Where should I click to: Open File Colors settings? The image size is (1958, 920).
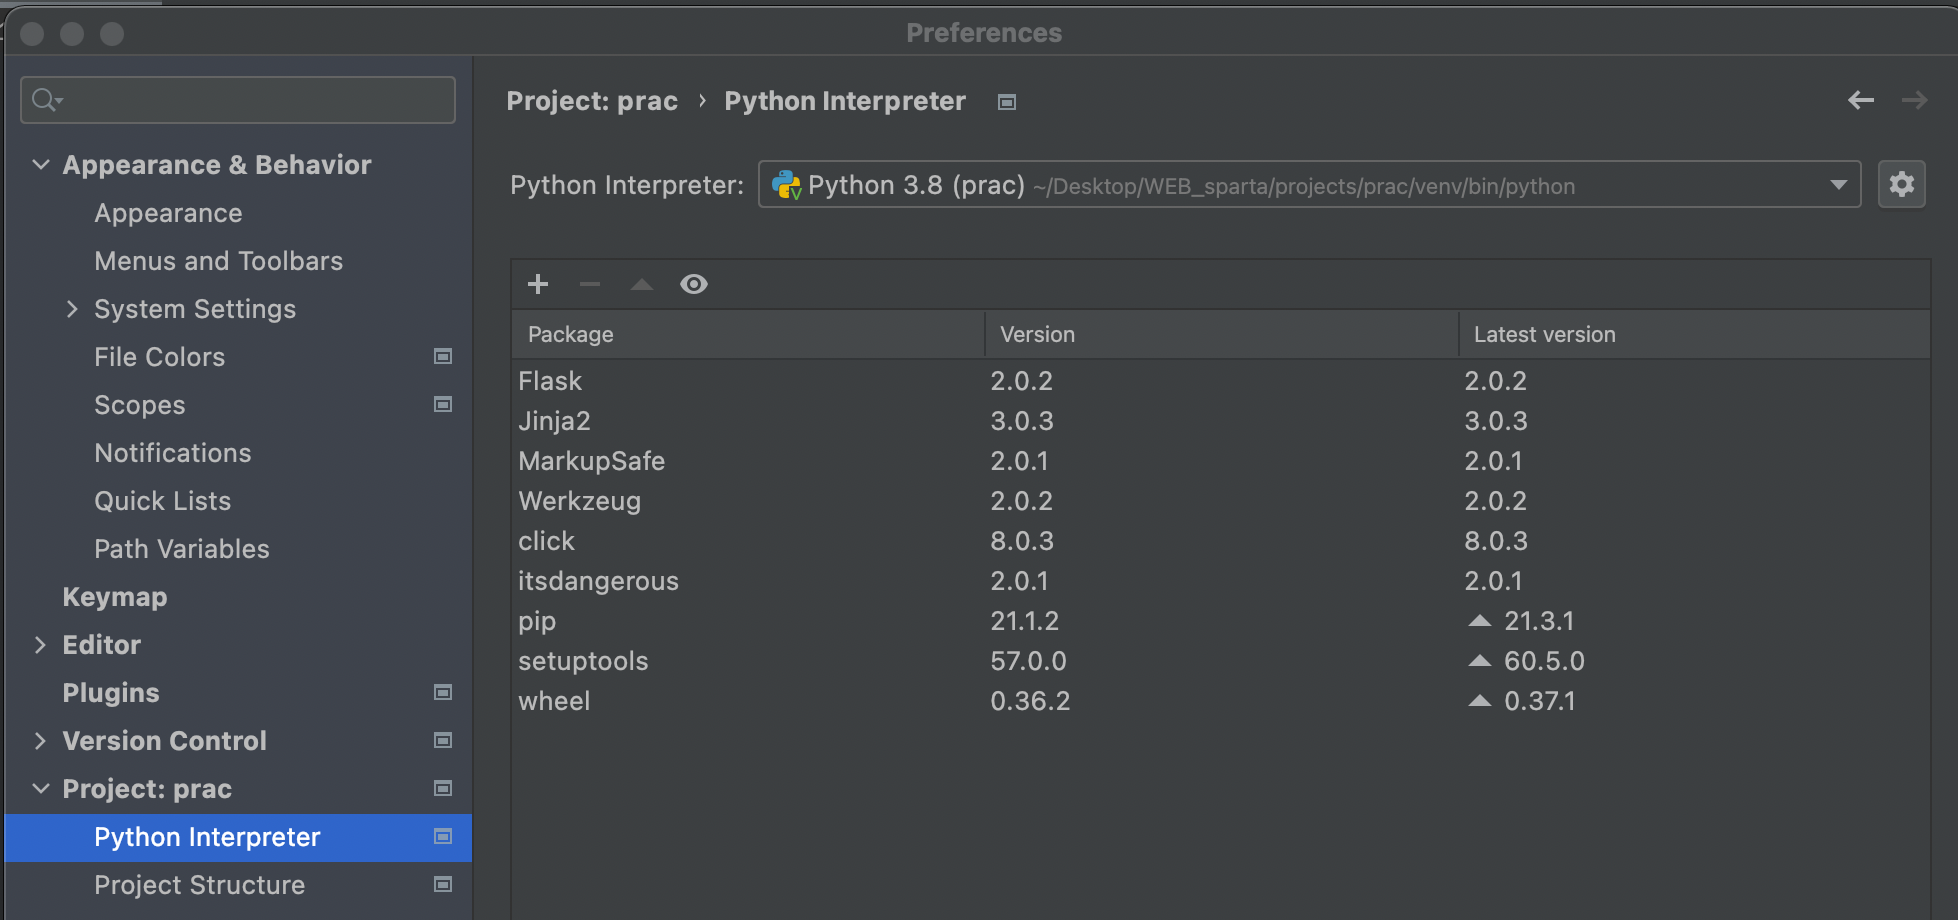click(x=159, y=357)
